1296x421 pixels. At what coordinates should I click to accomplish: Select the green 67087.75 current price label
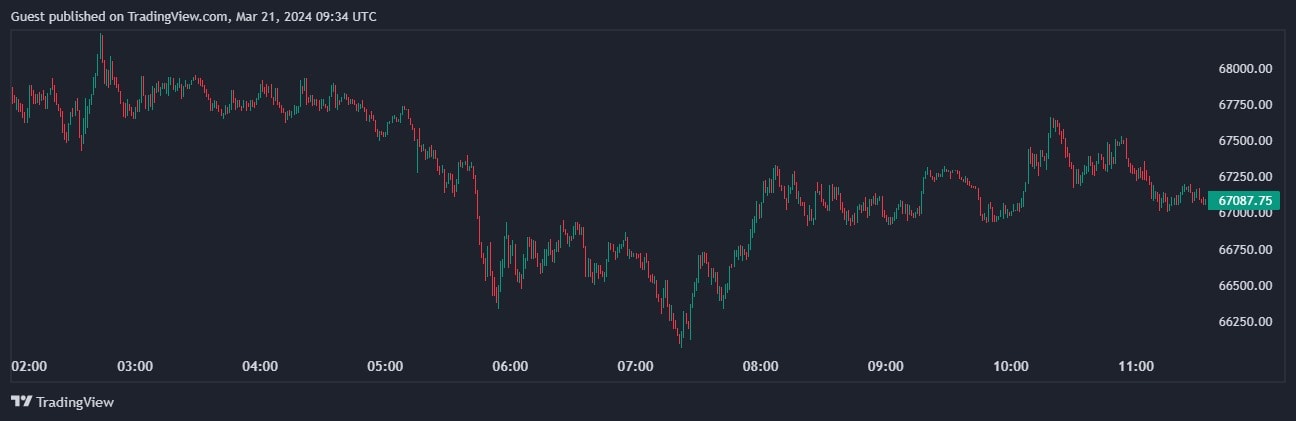click(x=1244, y=201)
